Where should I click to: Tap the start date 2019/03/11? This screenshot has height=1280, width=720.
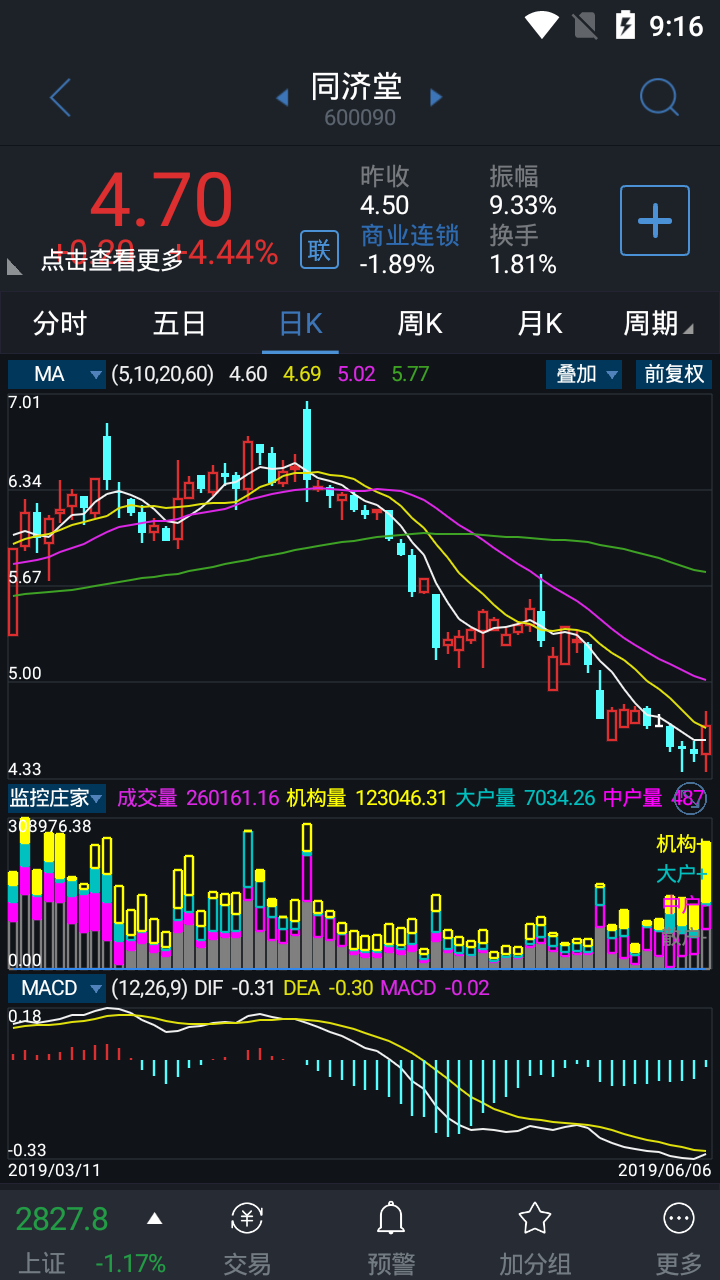point(54,1169)
